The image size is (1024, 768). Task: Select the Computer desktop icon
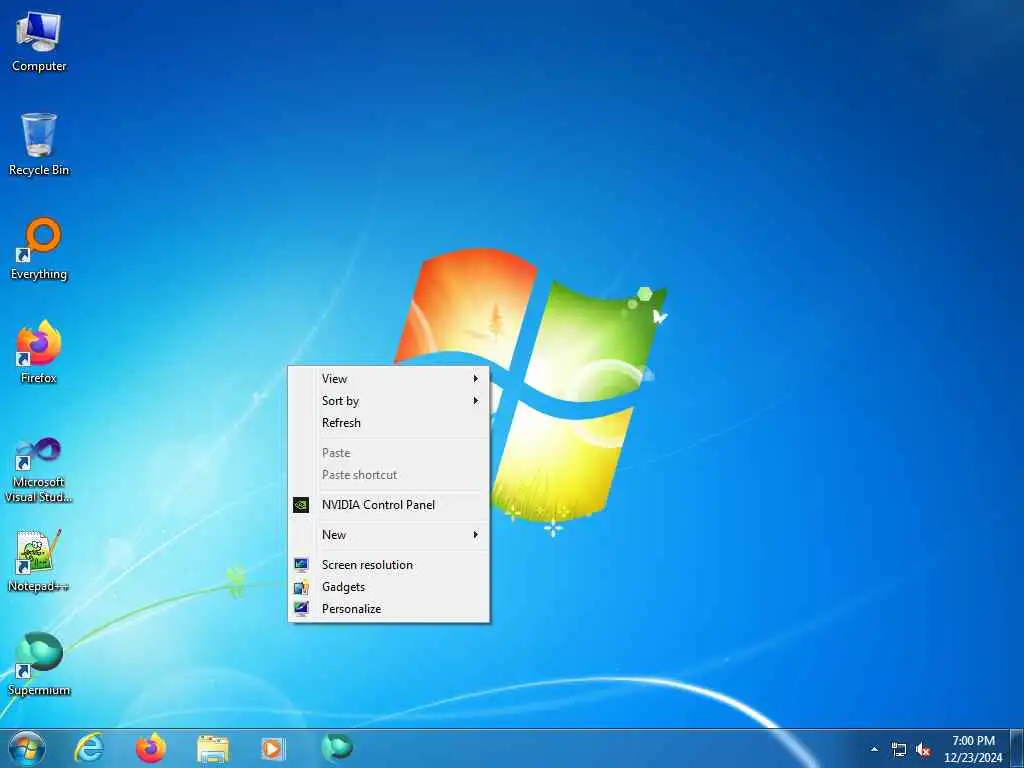[39, 42]
